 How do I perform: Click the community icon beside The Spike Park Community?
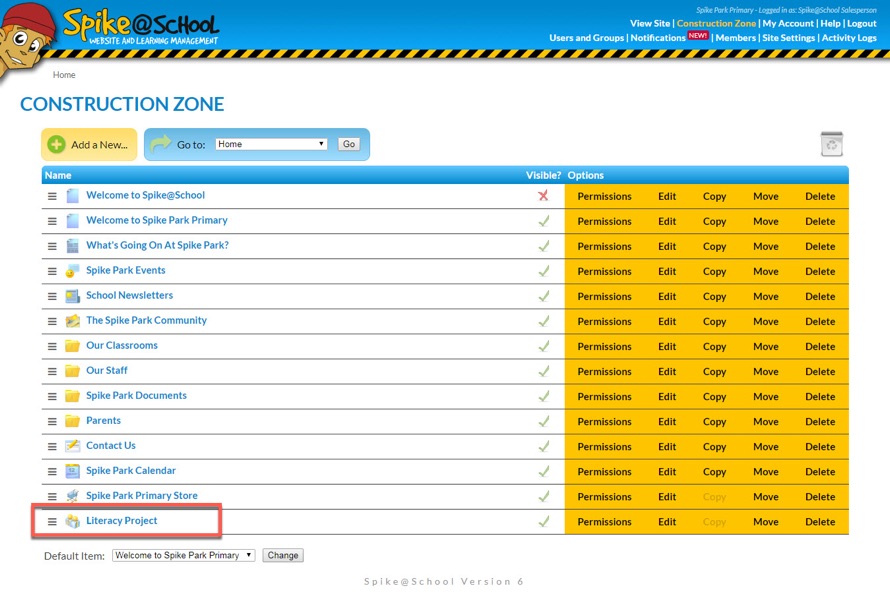(x=73, y=321)
